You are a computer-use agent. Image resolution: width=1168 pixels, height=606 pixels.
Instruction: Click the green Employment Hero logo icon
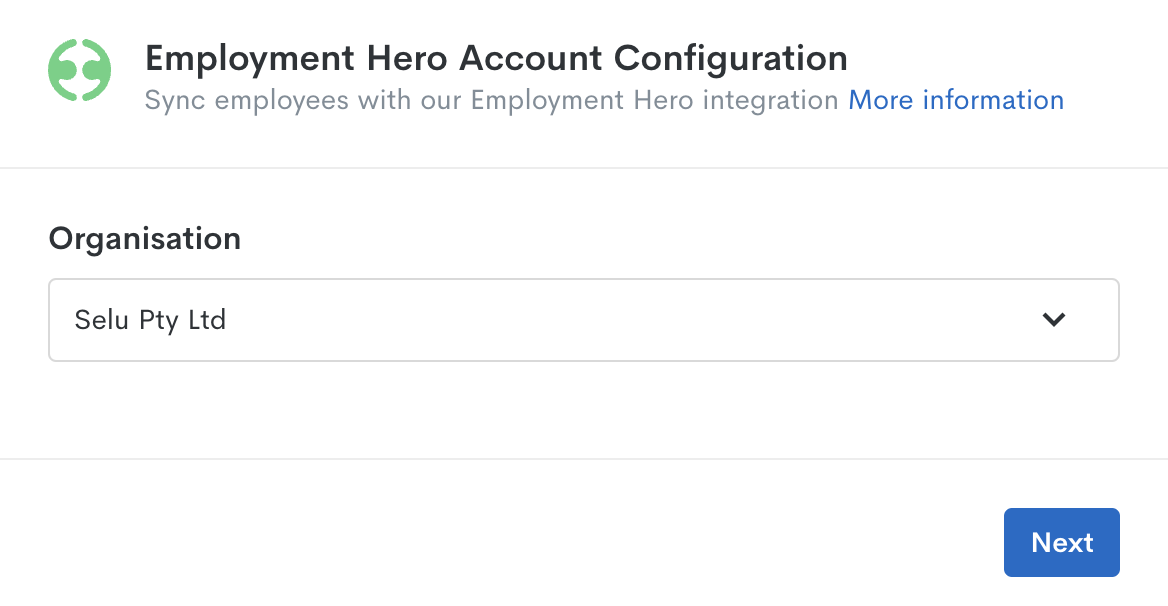tap(80, 70)
